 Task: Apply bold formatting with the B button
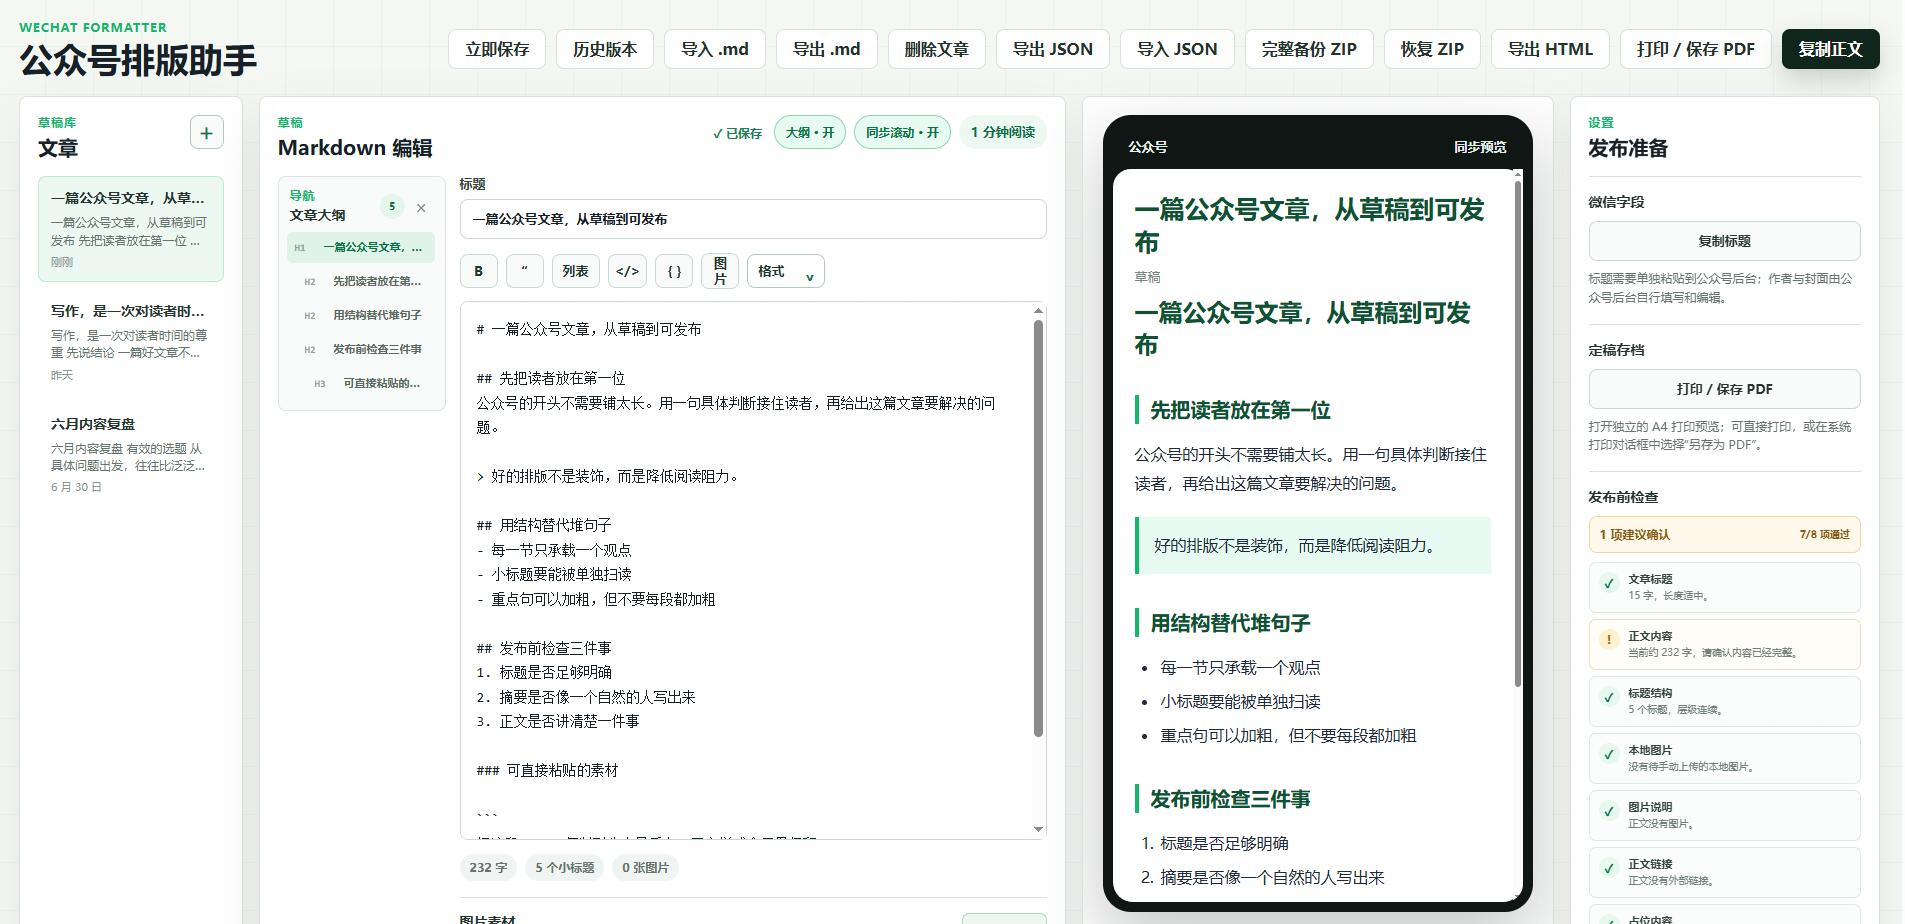(478, 271)
